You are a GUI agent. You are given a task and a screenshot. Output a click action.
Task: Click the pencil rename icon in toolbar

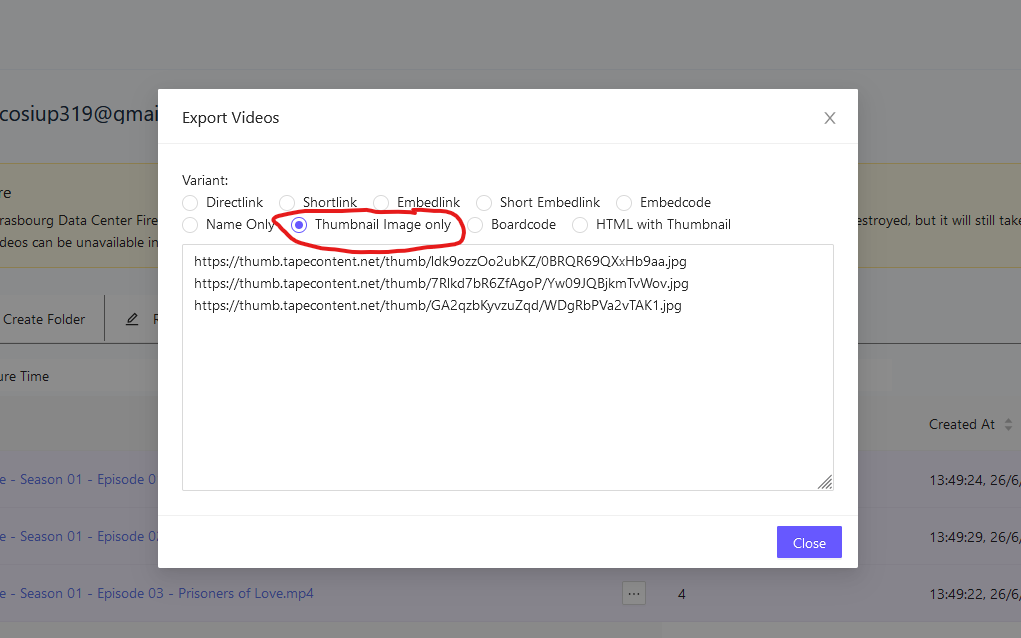pyautogui.click(x=132, y=320)
